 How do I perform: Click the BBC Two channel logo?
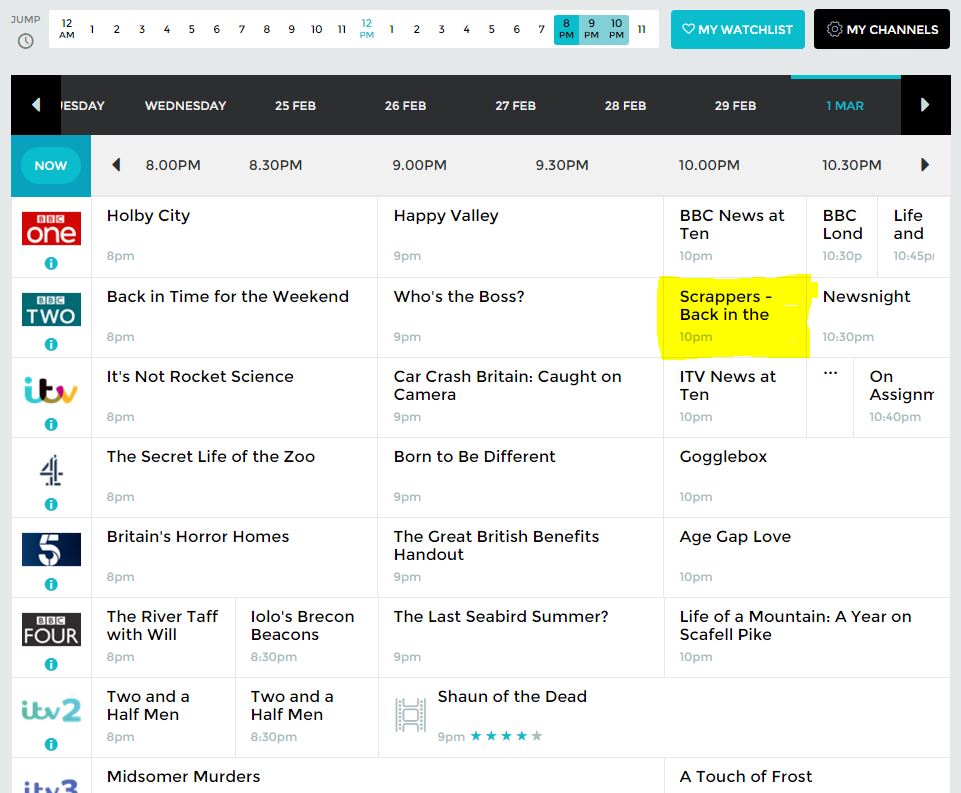(x=51, y=309)
